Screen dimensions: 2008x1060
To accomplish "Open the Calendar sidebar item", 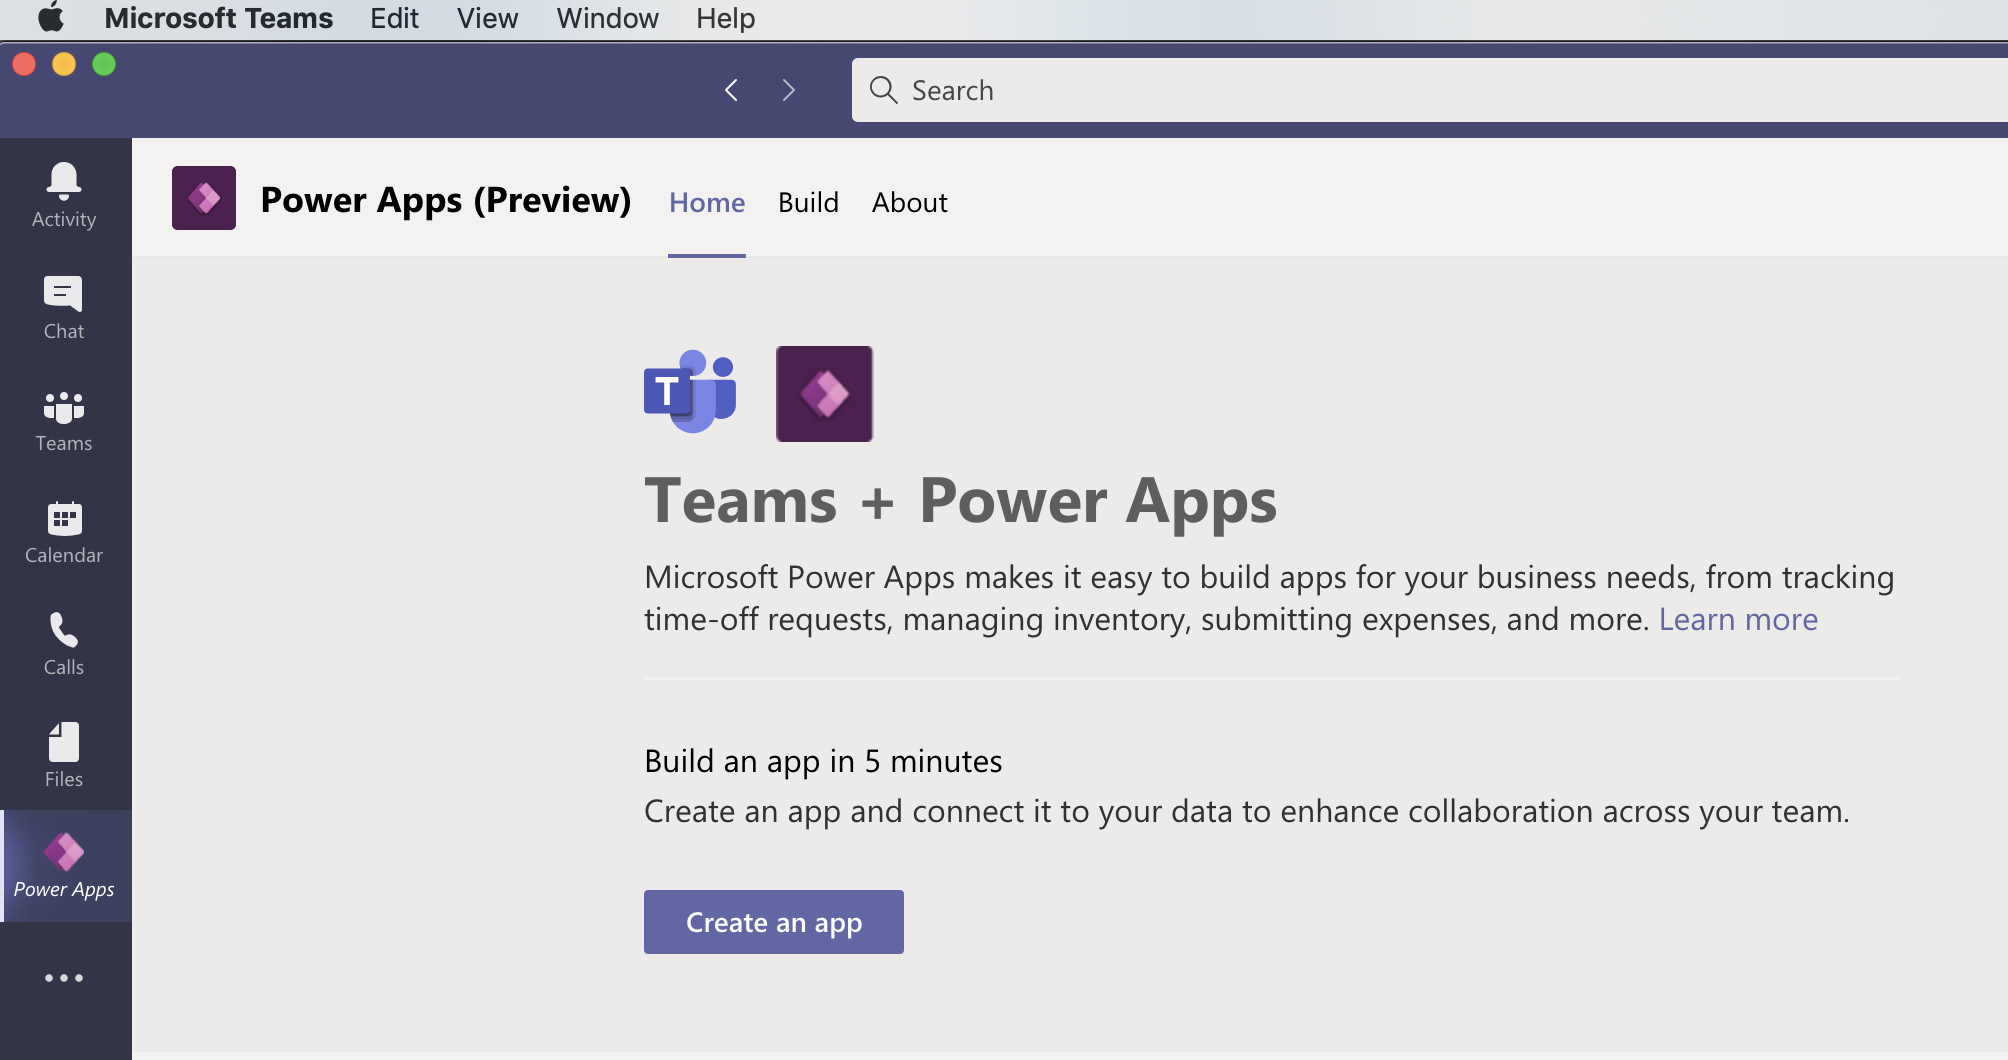I will 64,531.
